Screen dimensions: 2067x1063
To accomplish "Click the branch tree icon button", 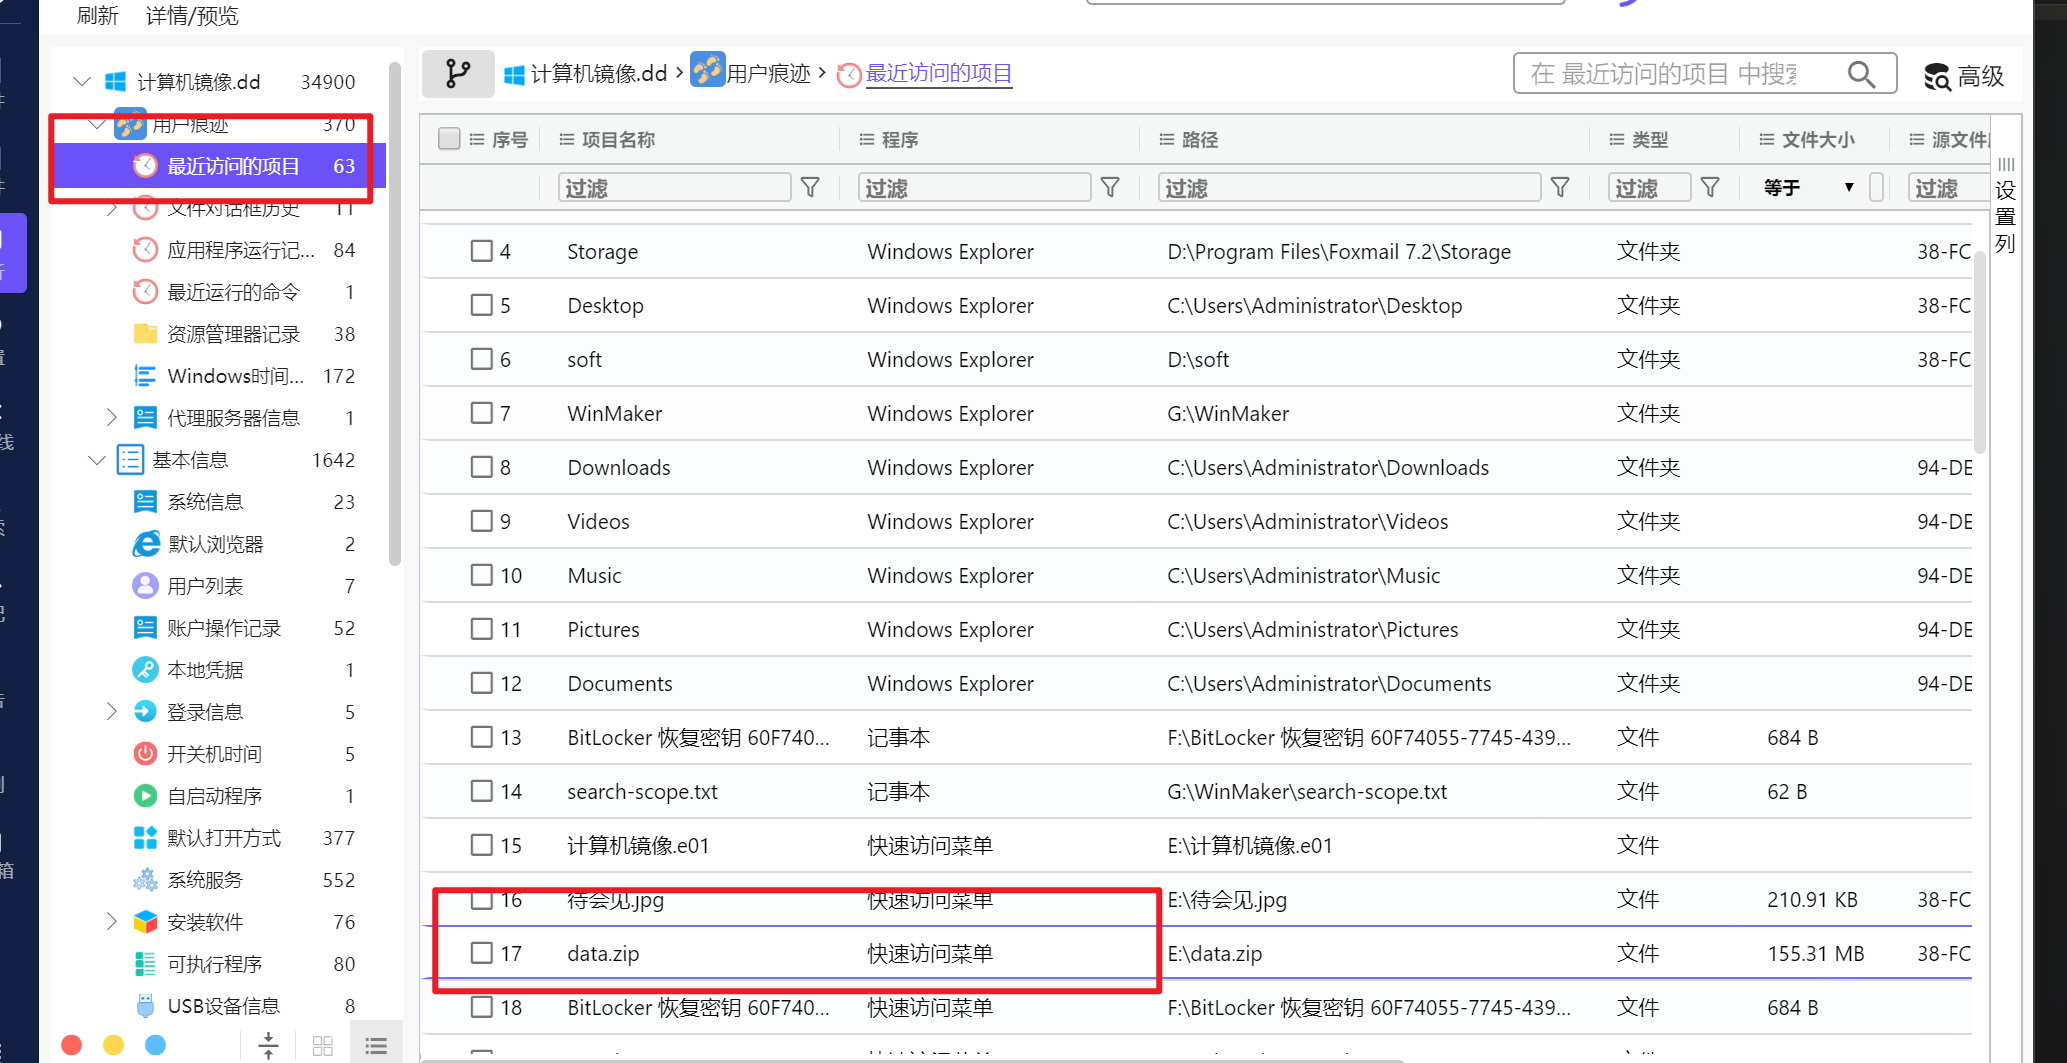I will pos(458,74).
